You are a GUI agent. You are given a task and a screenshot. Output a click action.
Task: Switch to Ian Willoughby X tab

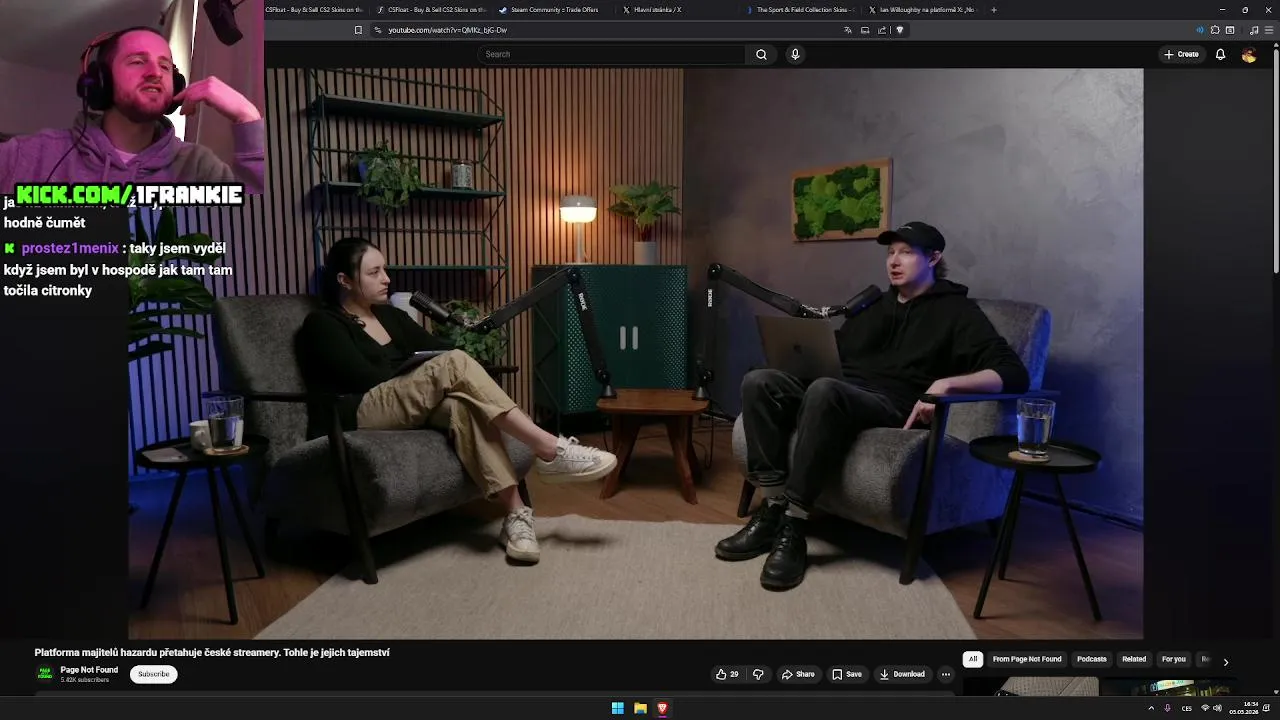point(924,10)
